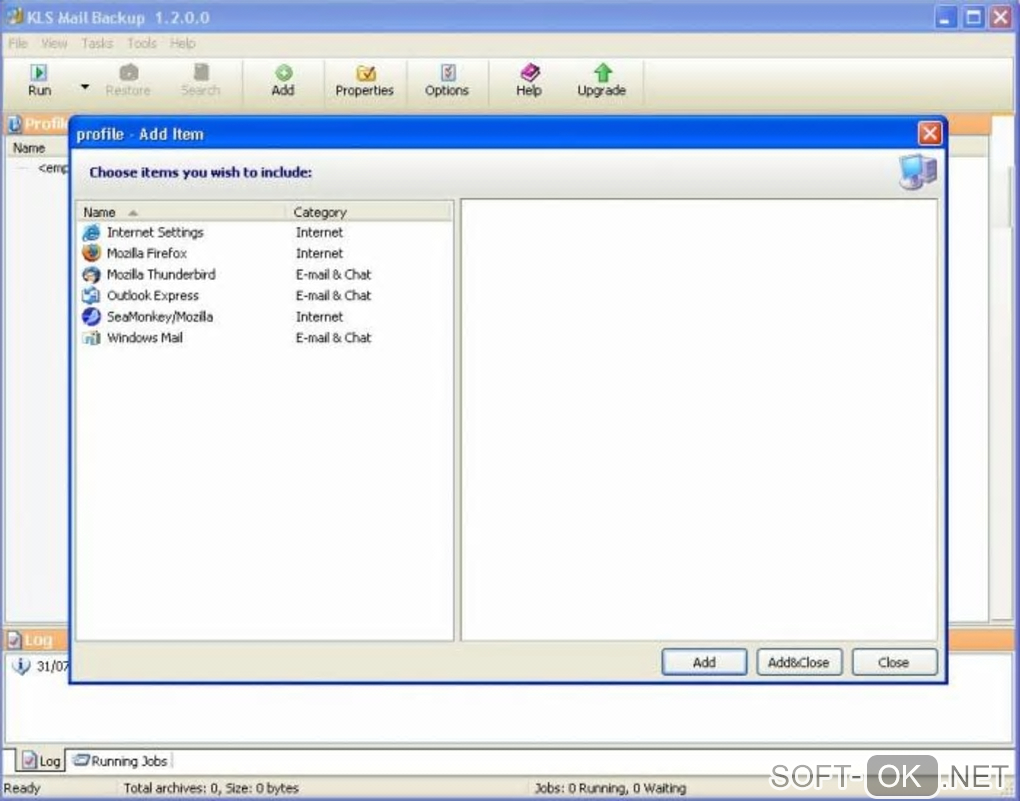Click the Outlook Express item name

[153, 295]
